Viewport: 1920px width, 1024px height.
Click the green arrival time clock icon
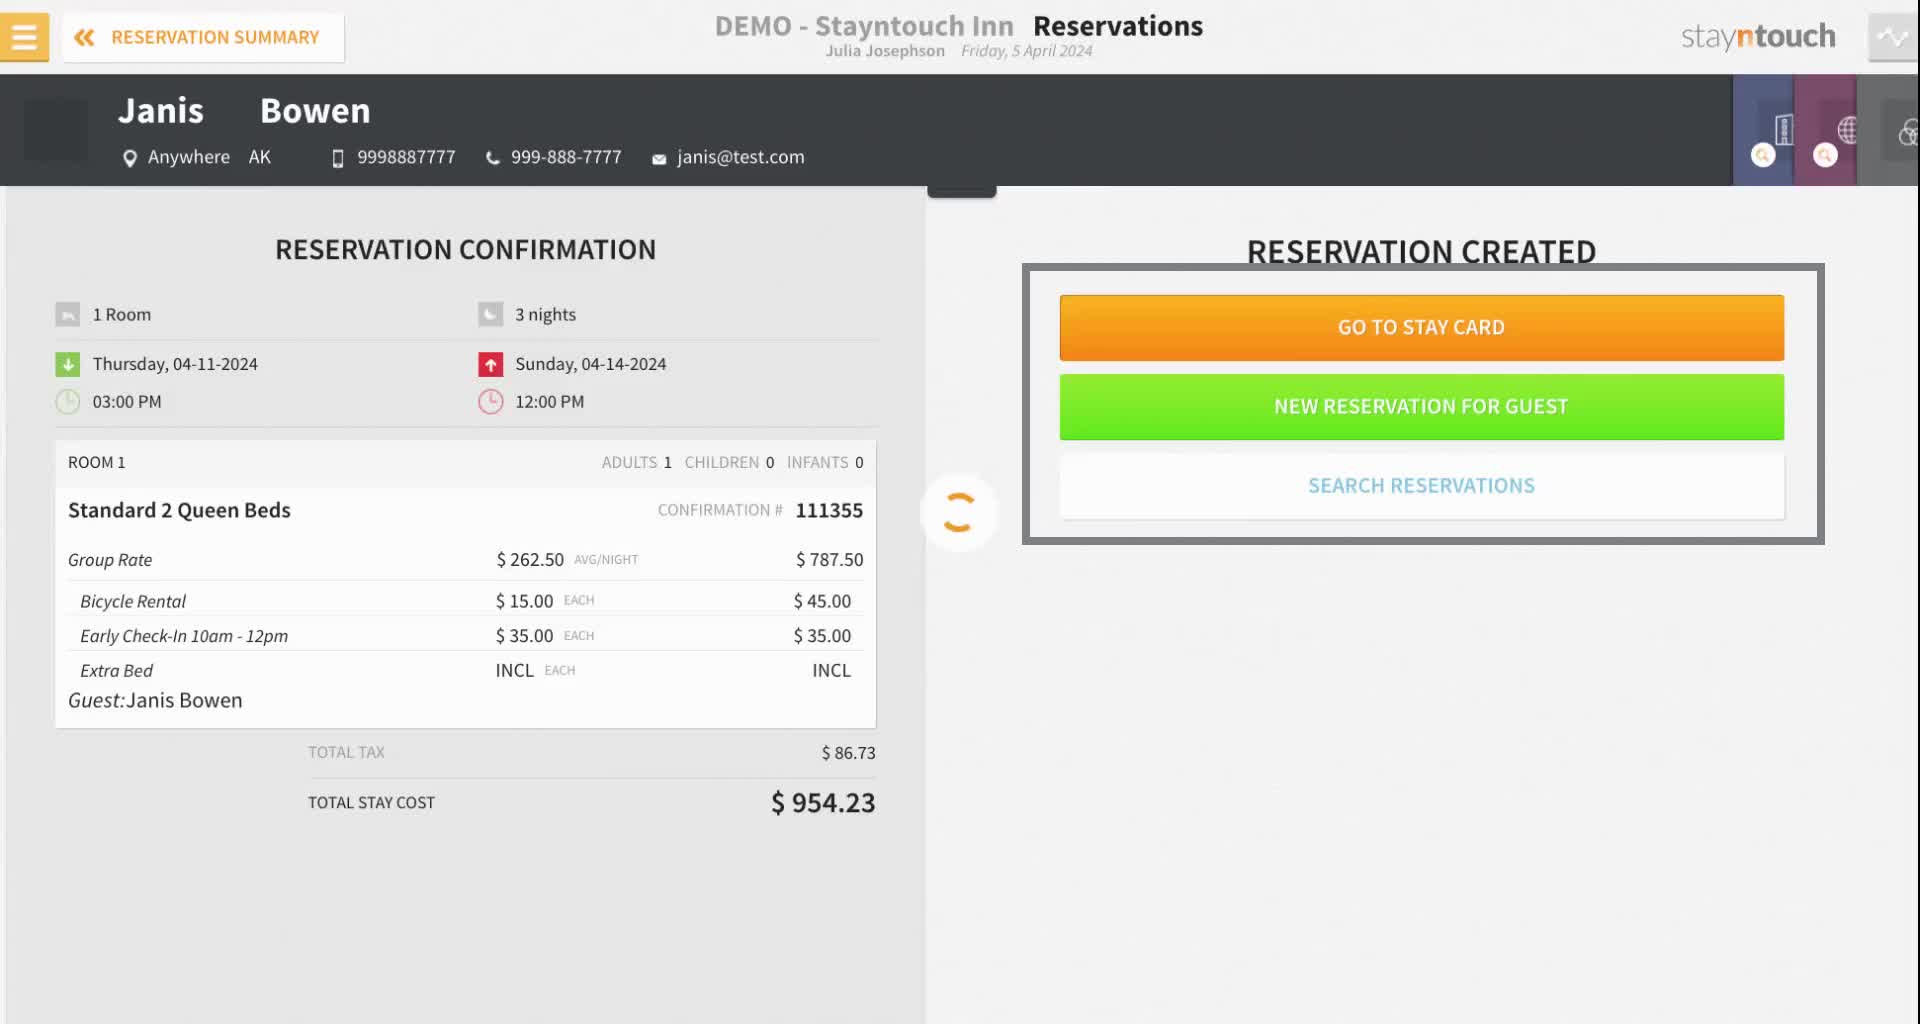pos(67,402)
